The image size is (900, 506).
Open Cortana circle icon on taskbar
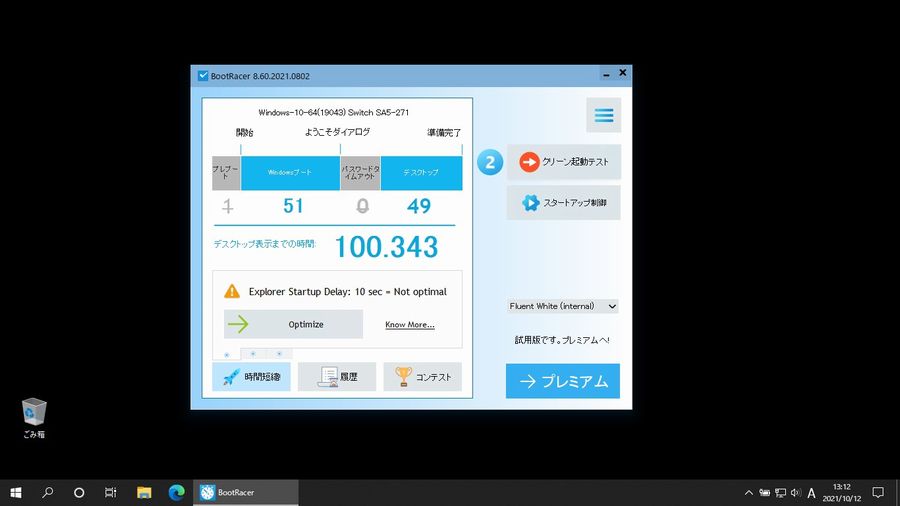coord(79,492)
